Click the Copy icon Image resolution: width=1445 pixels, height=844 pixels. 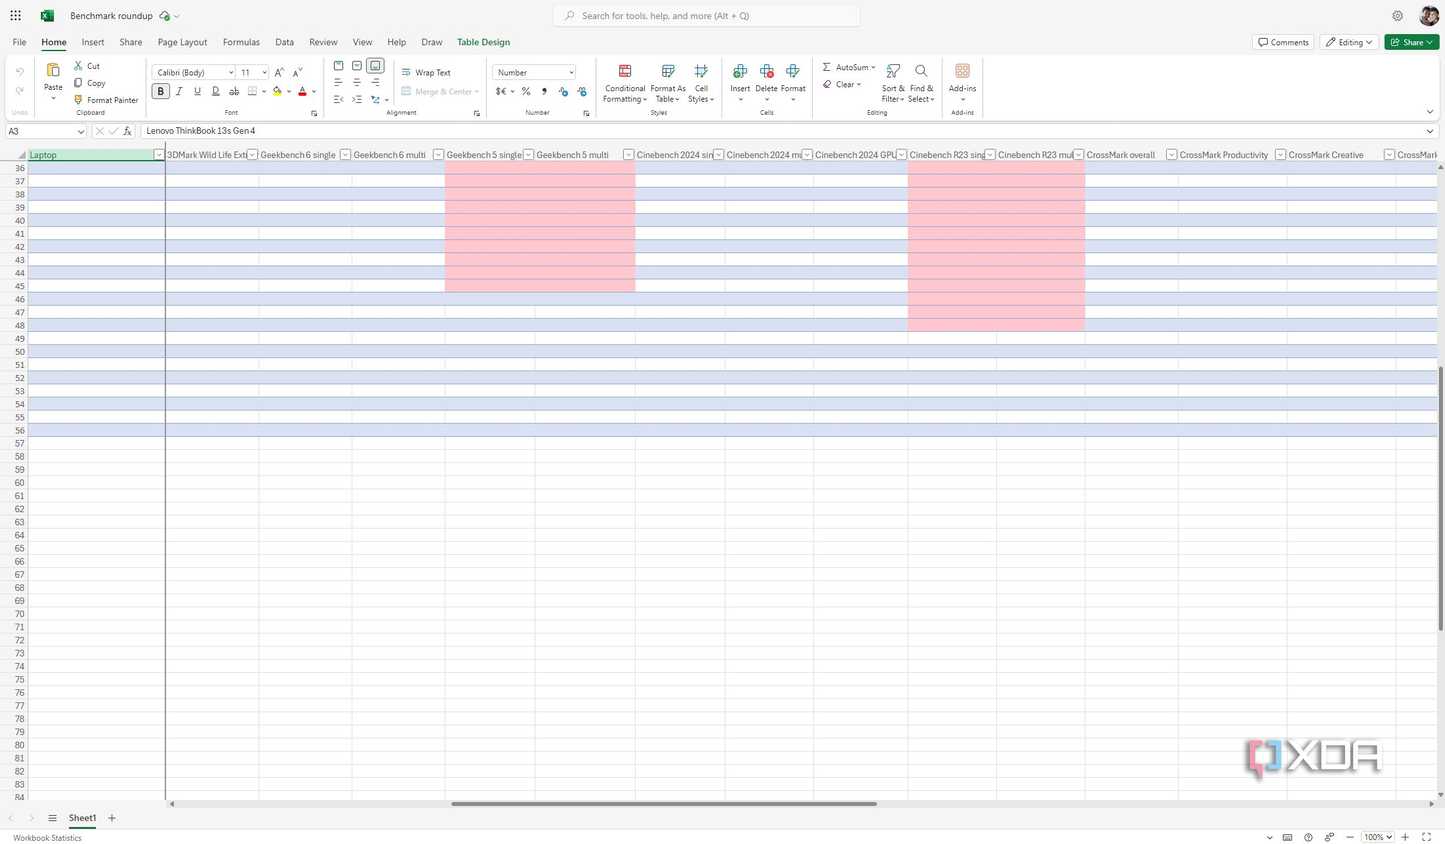pos(78,83)
